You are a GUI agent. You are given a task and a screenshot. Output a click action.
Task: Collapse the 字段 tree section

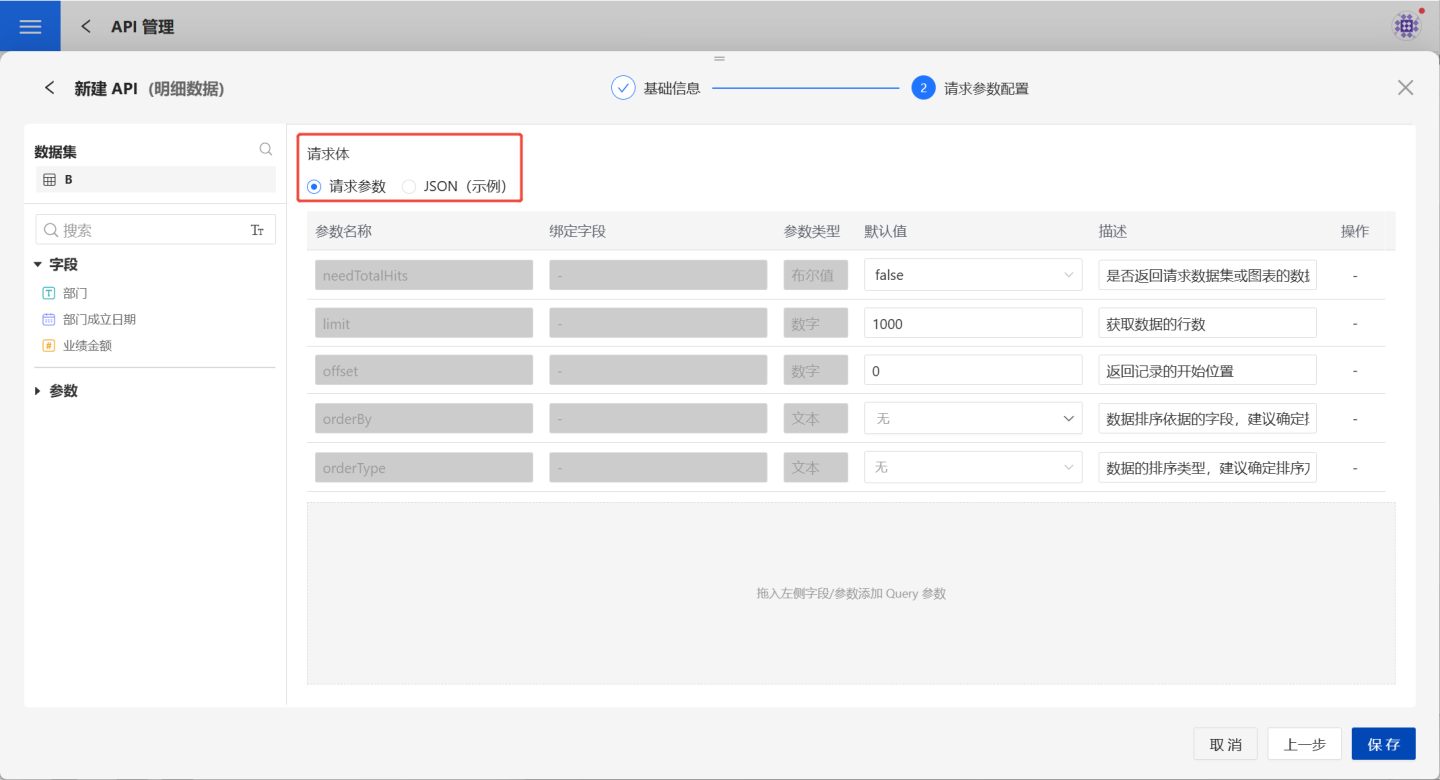pos(38,265)
